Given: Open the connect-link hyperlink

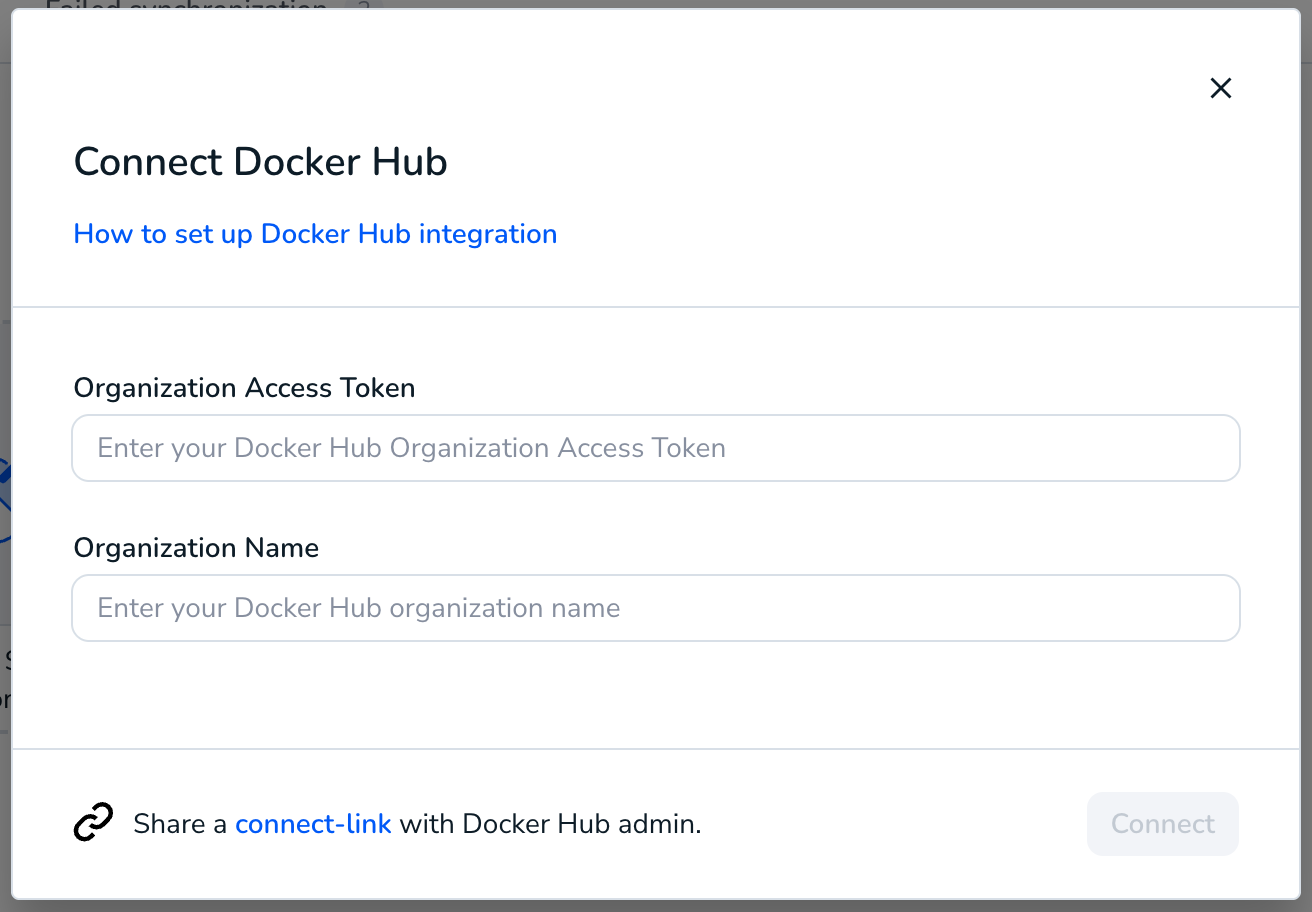Looking at the screenshot, I should click(313, 824).
